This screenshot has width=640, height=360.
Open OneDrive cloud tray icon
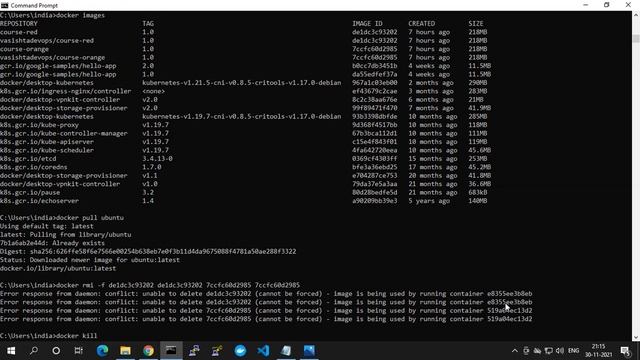tap(538, 351)
